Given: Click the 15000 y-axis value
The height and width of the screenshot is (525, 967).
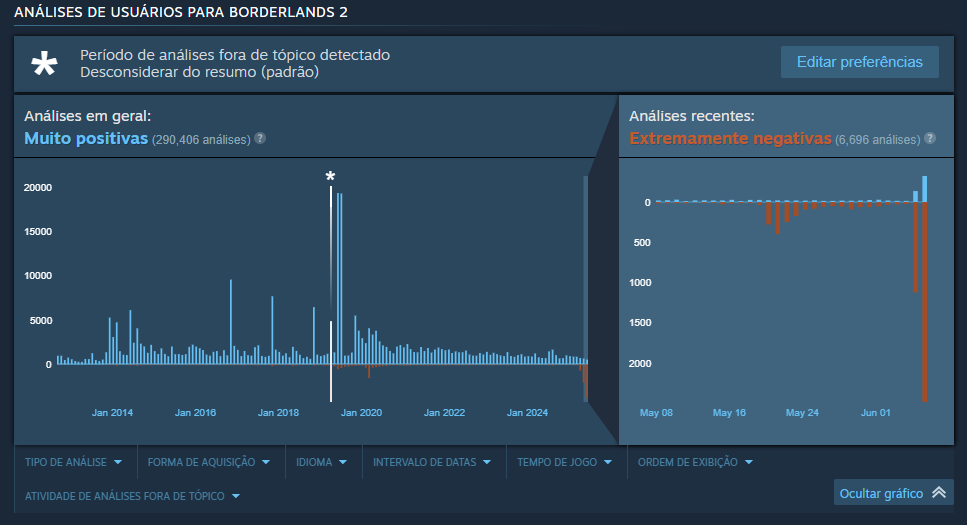Looking at the screenshot, I should tap(38, 231).
